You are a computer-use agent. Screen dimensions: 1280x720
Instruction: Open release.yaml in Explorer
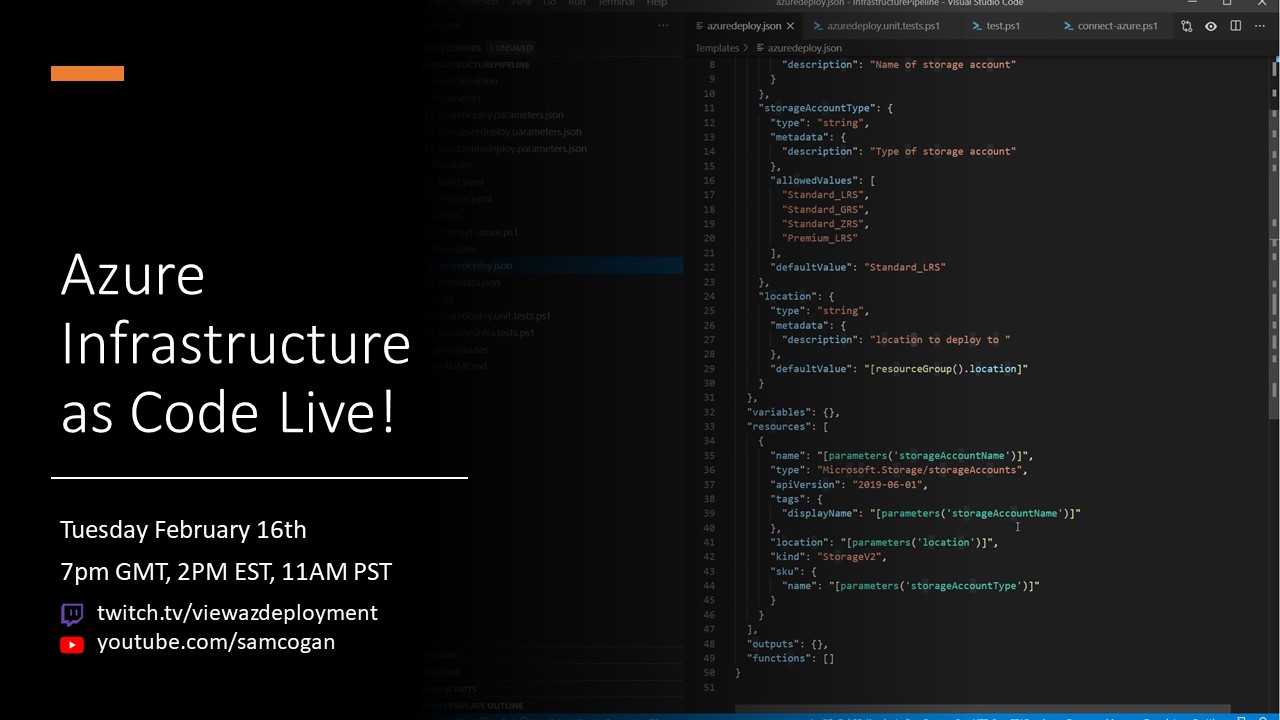[464, 199]
